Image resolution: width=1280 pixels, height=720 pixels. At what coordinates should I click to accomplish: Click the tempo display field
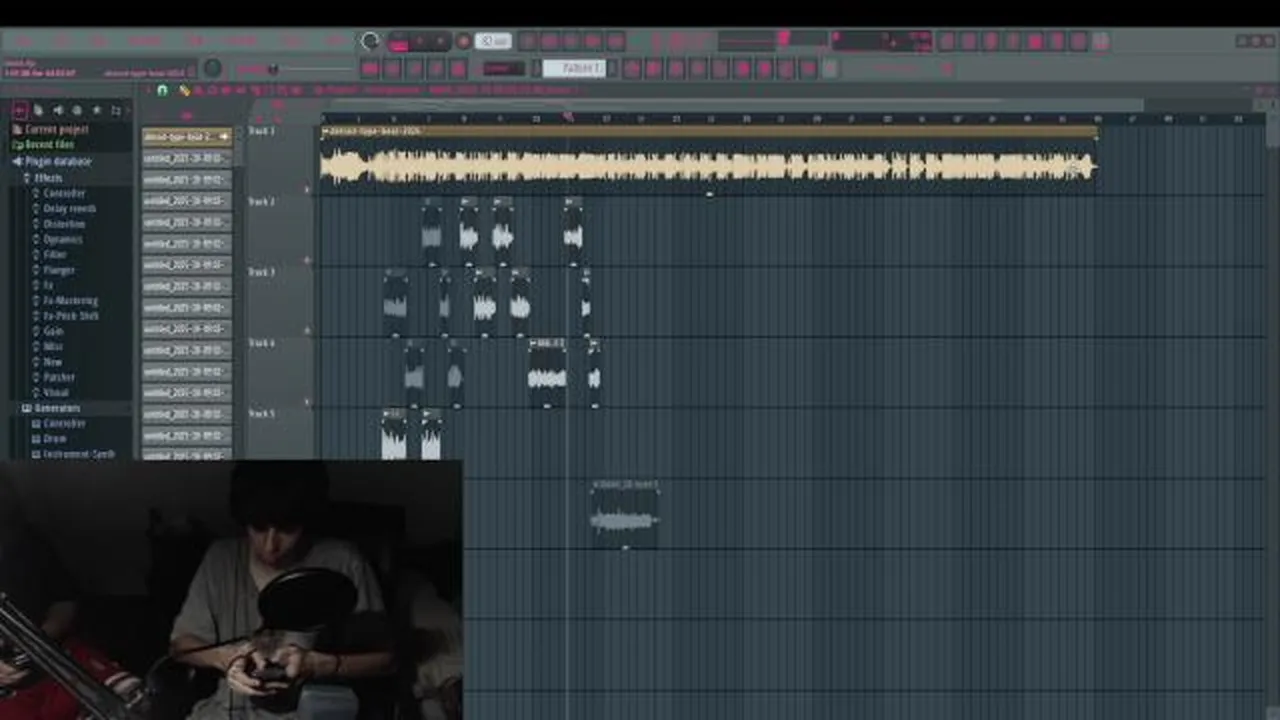495,41
